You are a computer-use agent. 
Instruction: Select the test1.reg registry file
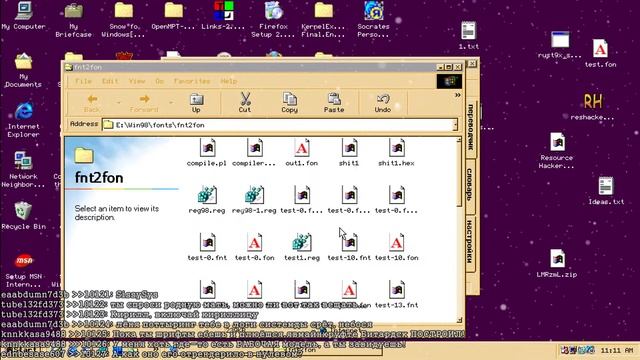click(x=302, y=247)
